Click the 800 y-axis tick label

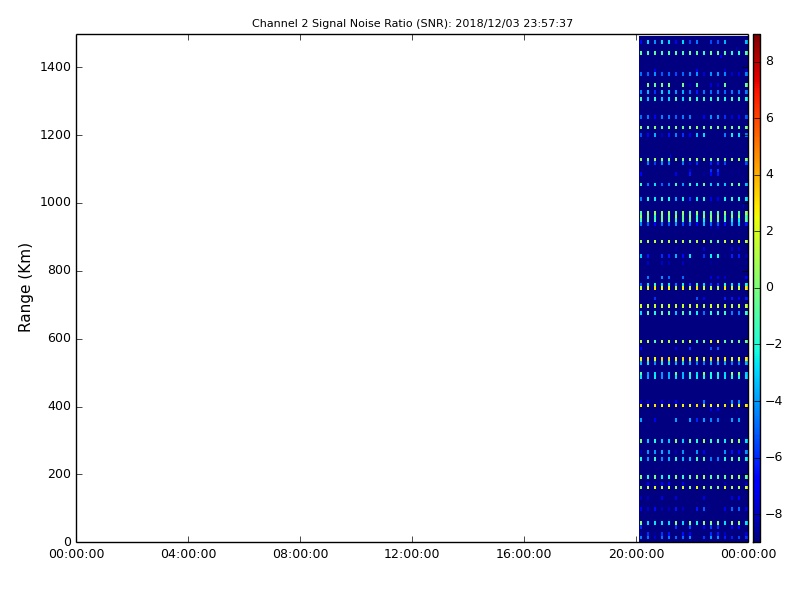tap(59, 270)
